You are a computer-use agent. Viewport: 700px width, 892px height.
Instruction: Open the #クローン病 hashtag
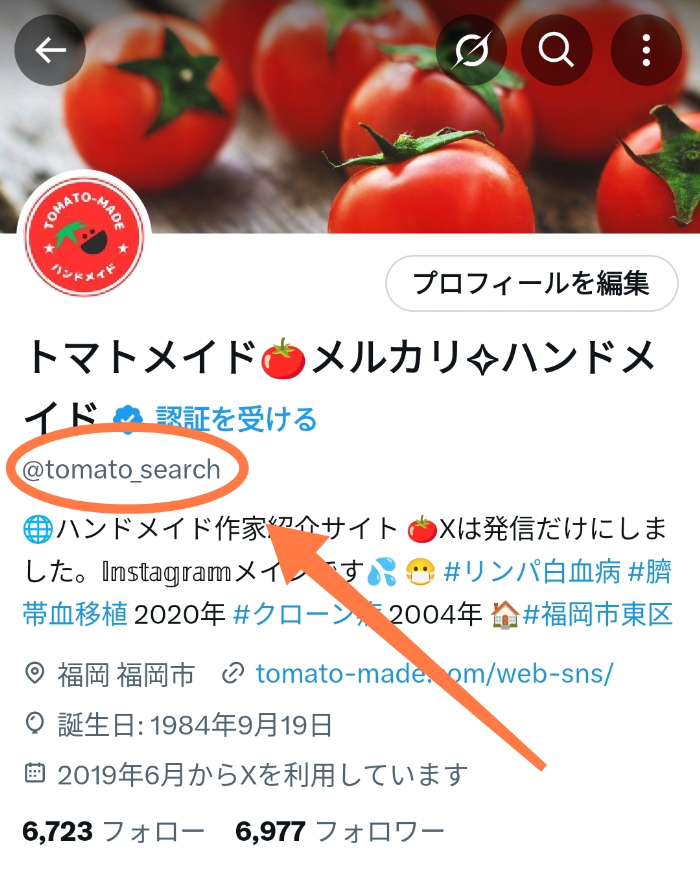[x=308, y=614]
